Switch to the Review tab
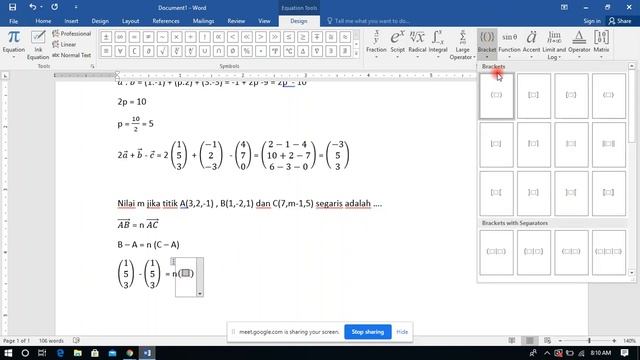640x360 pixels. [236, 21]
